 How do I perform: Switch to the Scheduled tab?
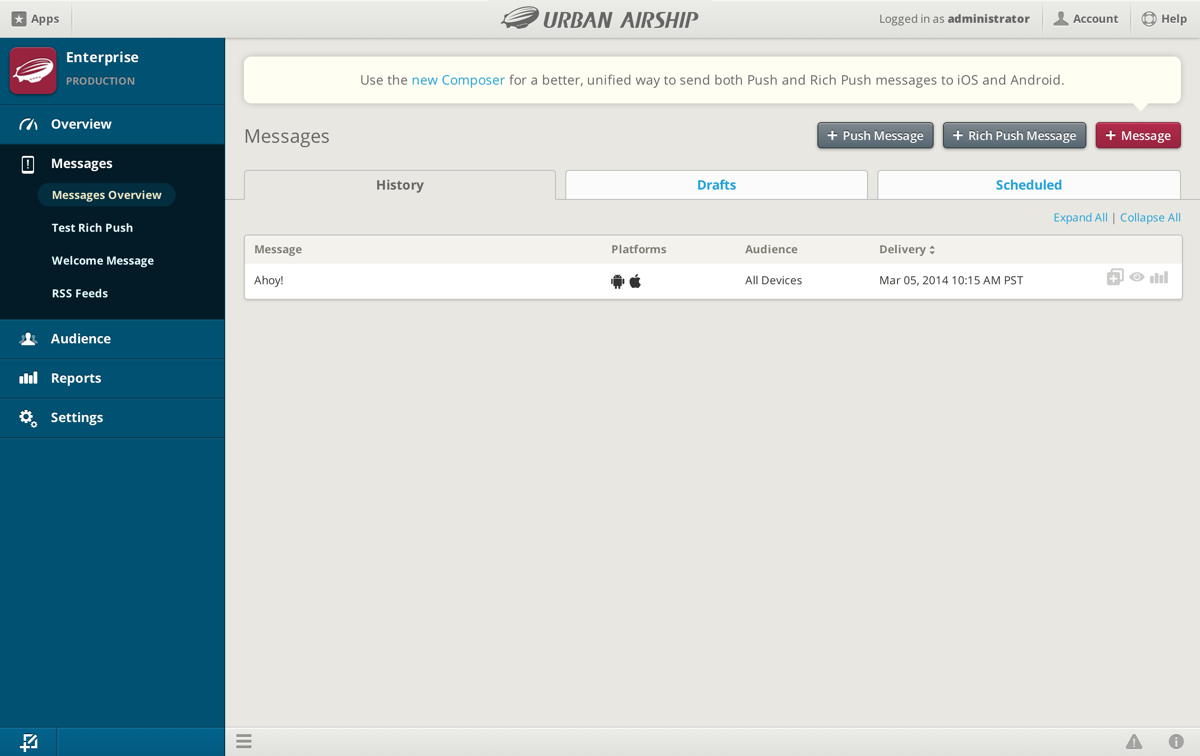pyautogui.click(x=1029, y=185)
